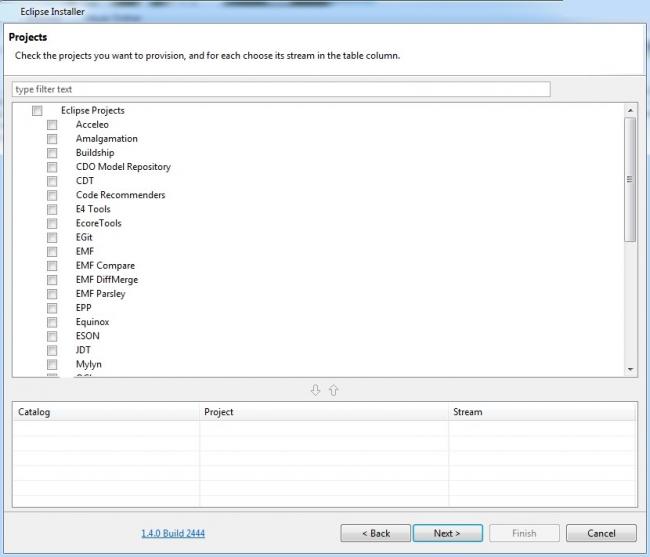Proceed with the Next button
Screen dimensions: 650x557
click(448, 533)
